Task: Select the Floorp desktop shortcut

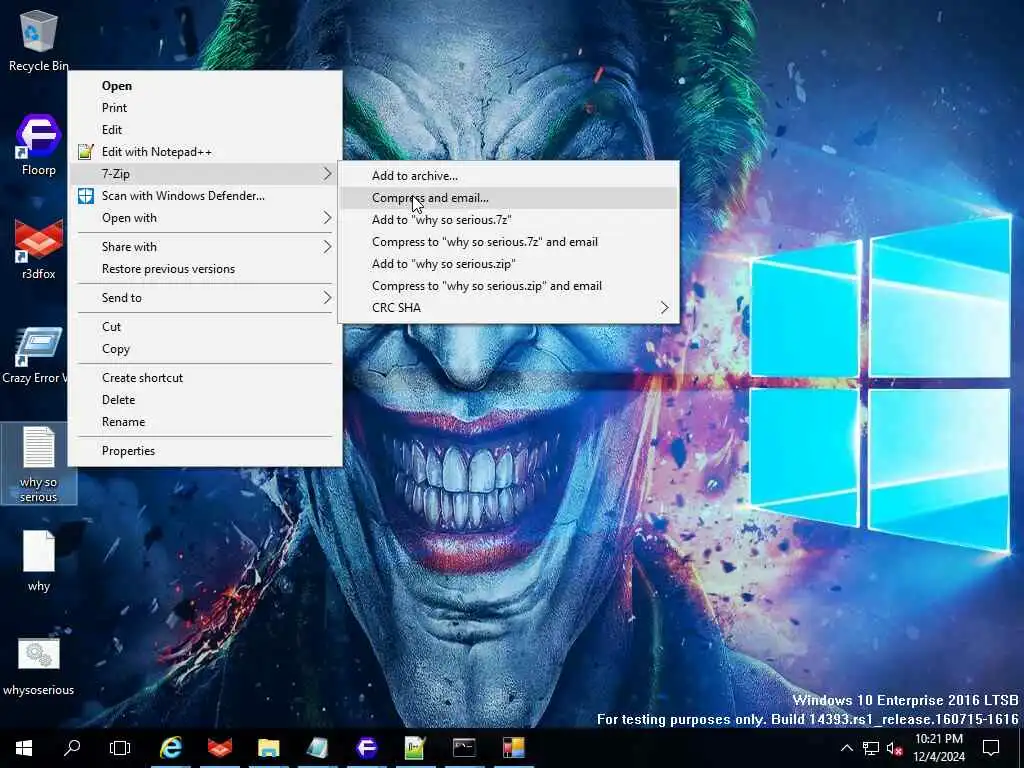Action: coord(39,145)
